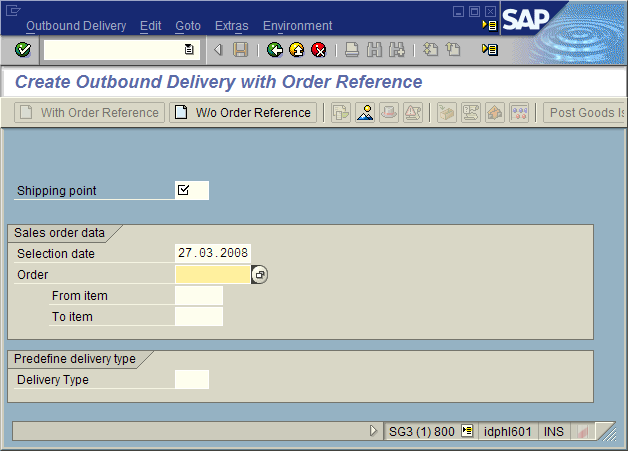This screenshot has height=451, width=628.
Task: Click the From item input field
Action: [199, 296]
